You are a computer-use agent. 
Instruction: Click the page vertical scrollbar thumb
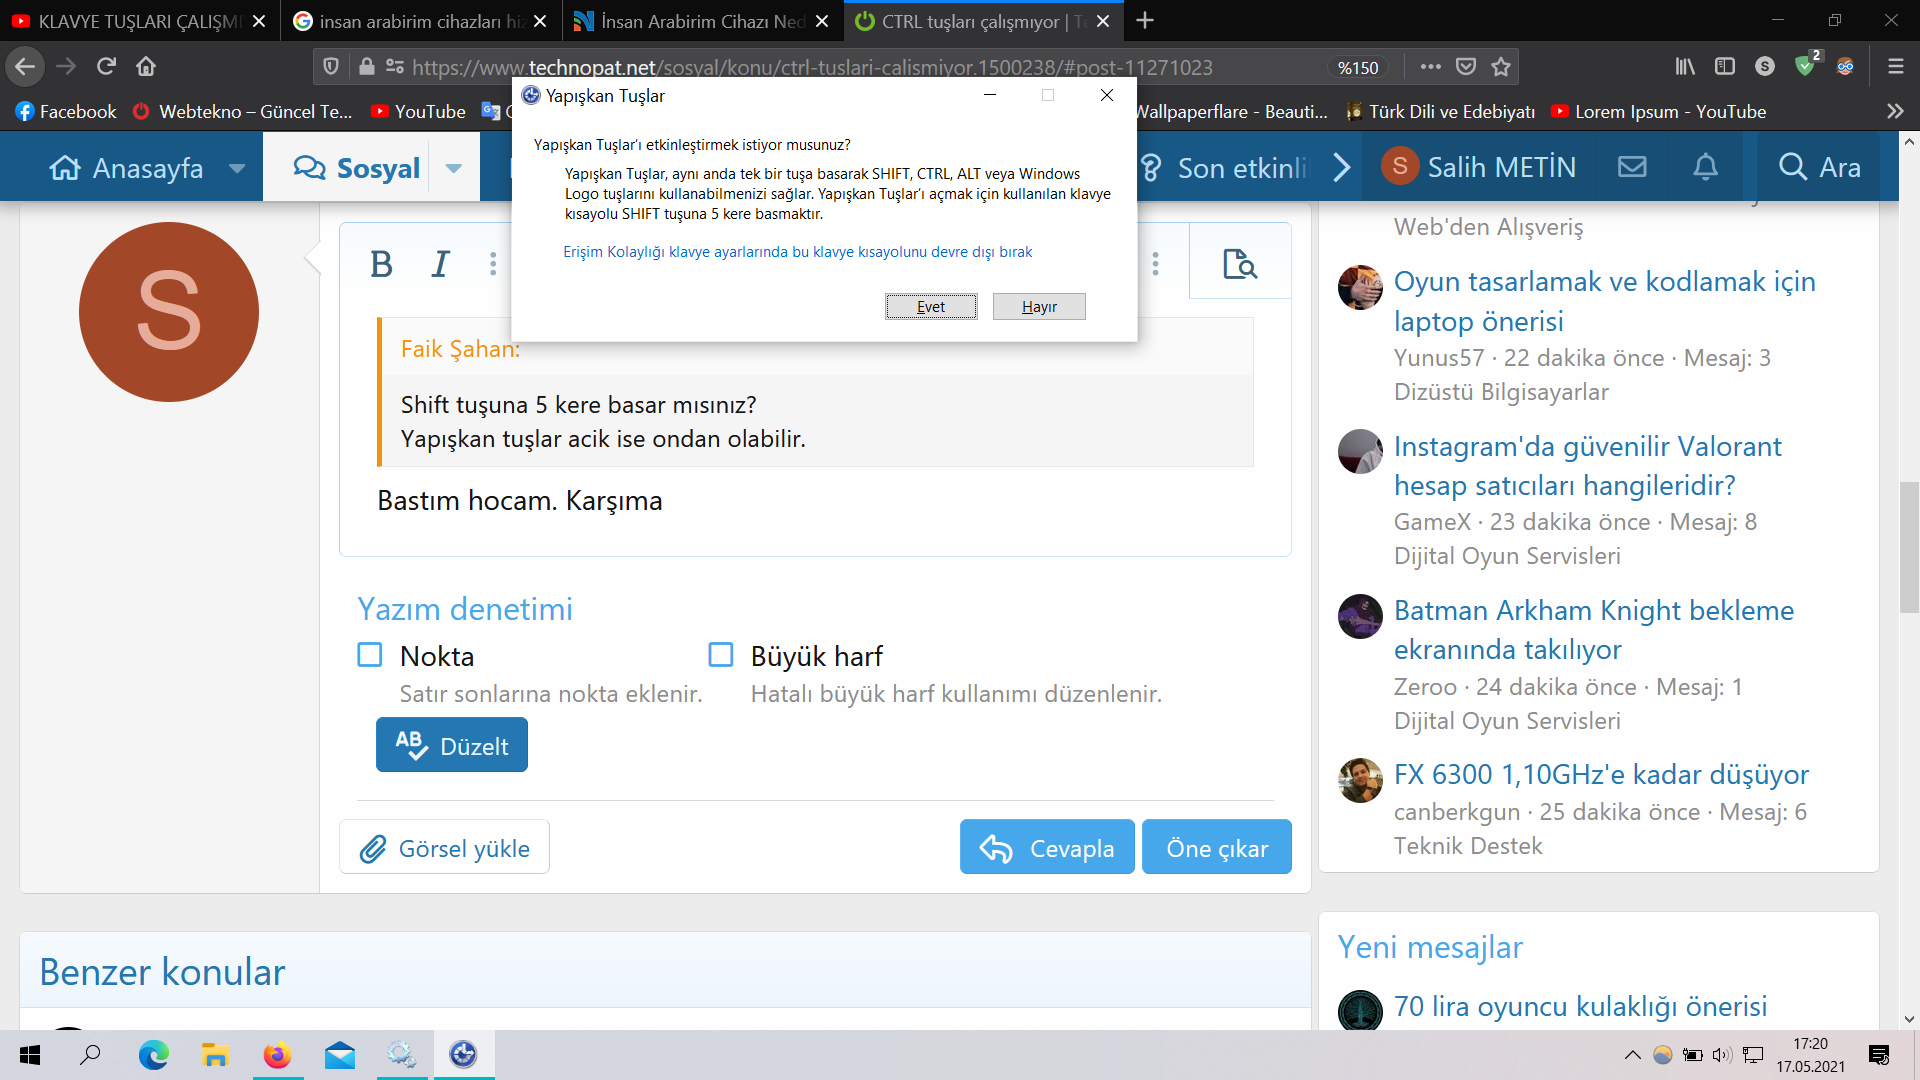[1909, 545]
